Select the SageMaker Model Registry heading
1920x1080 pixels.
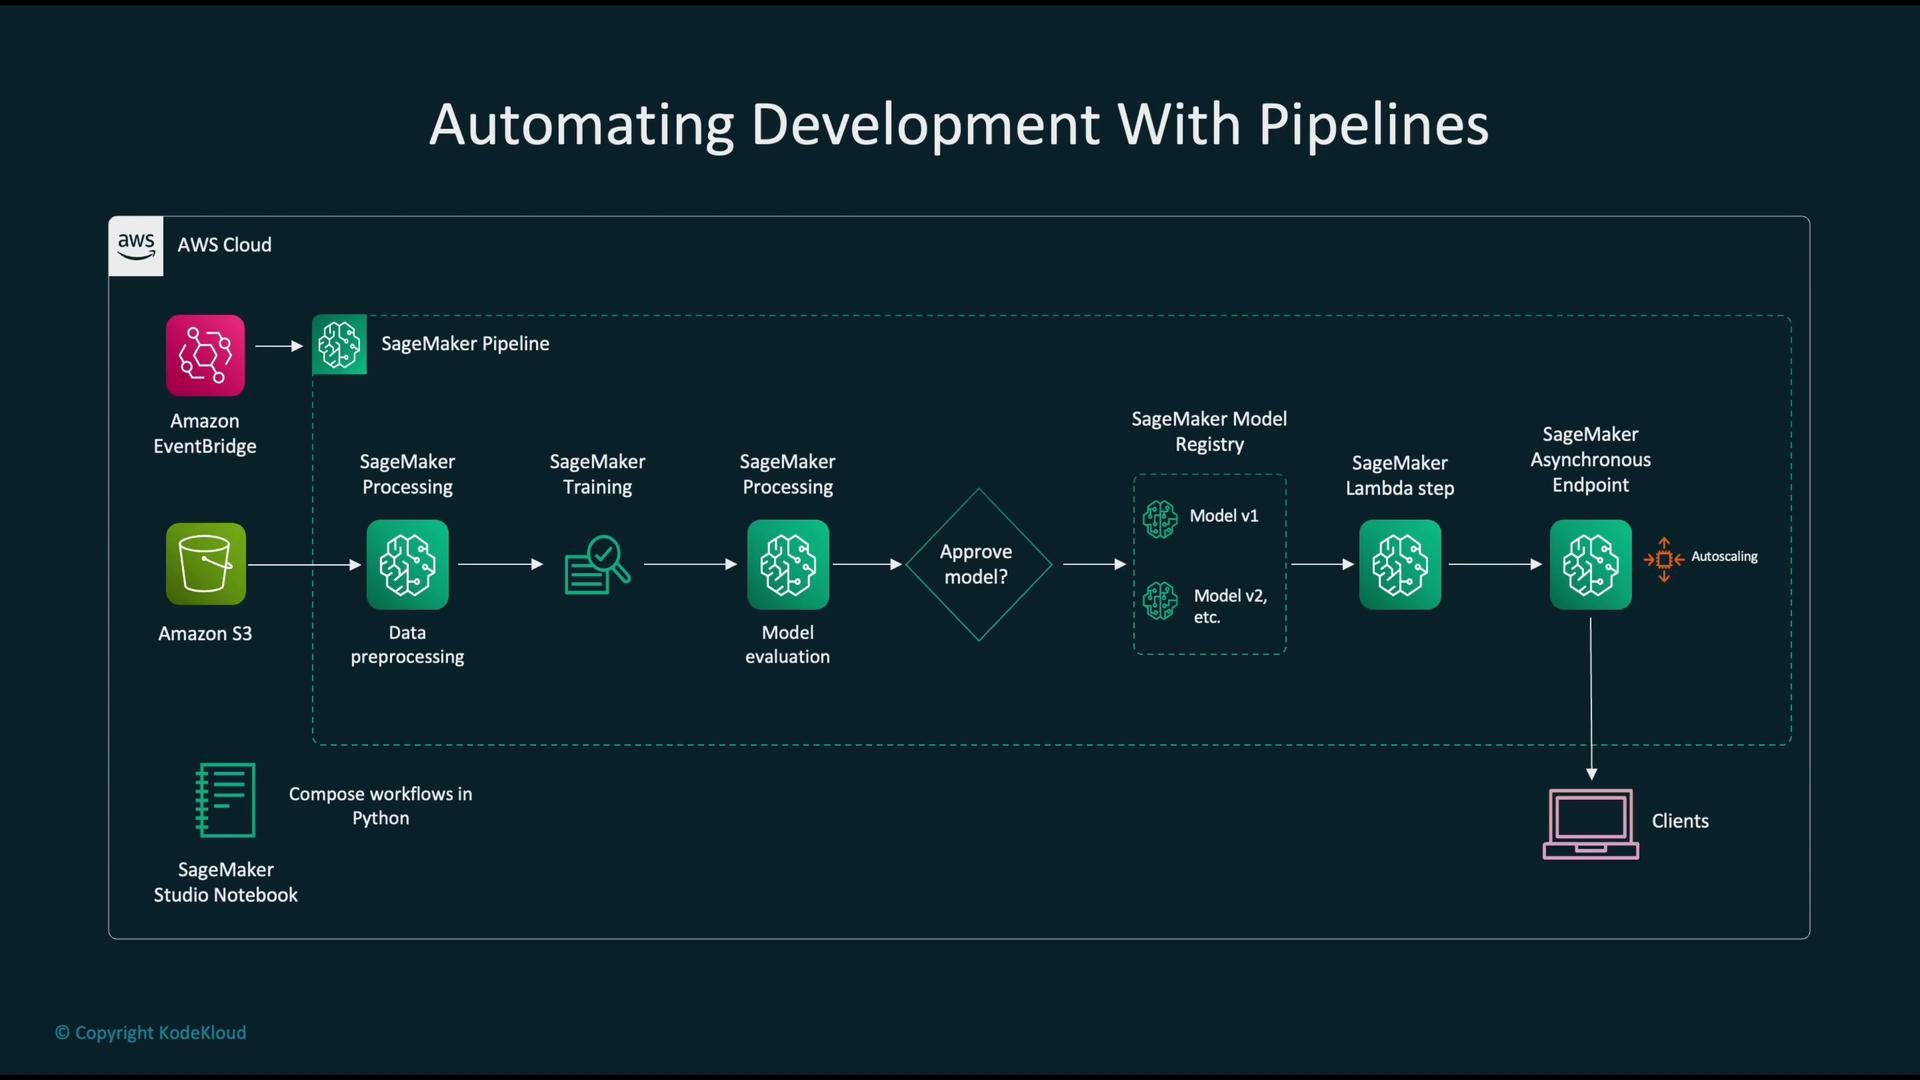(1209, 432)
